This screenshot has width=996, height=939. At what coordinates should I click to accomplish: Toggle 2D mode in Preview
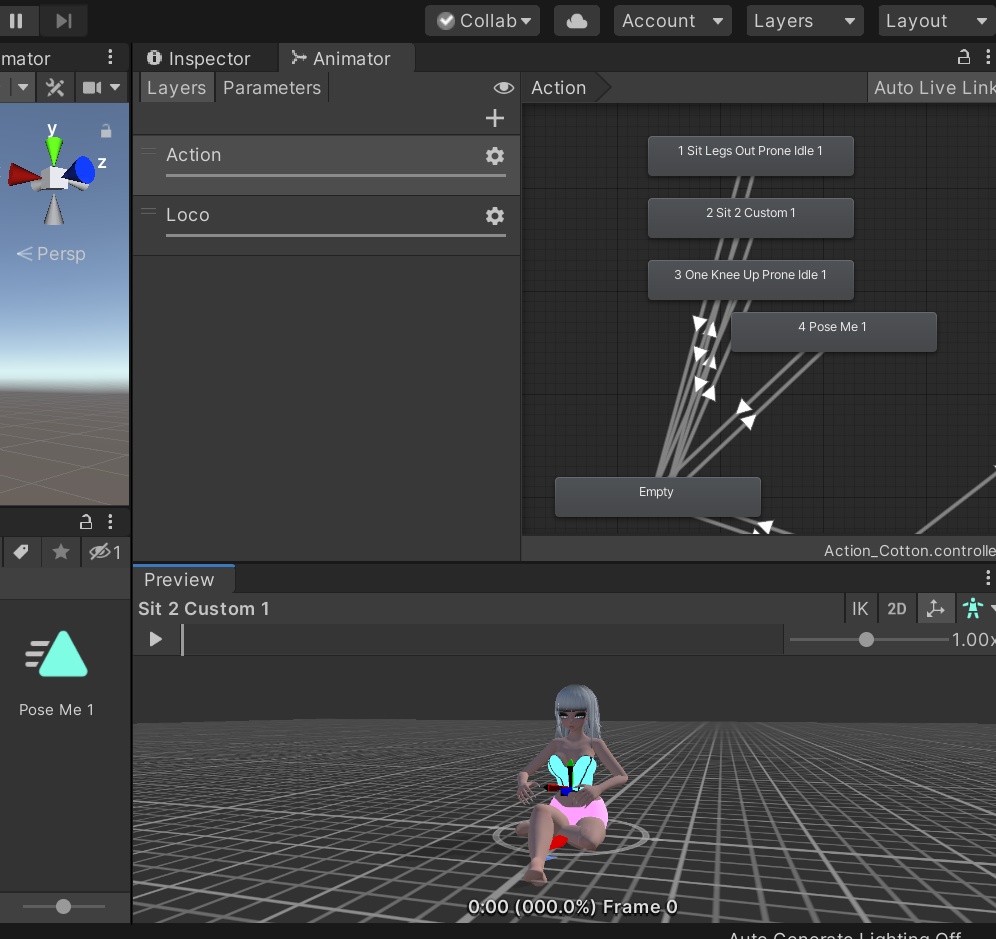point(897,609)
